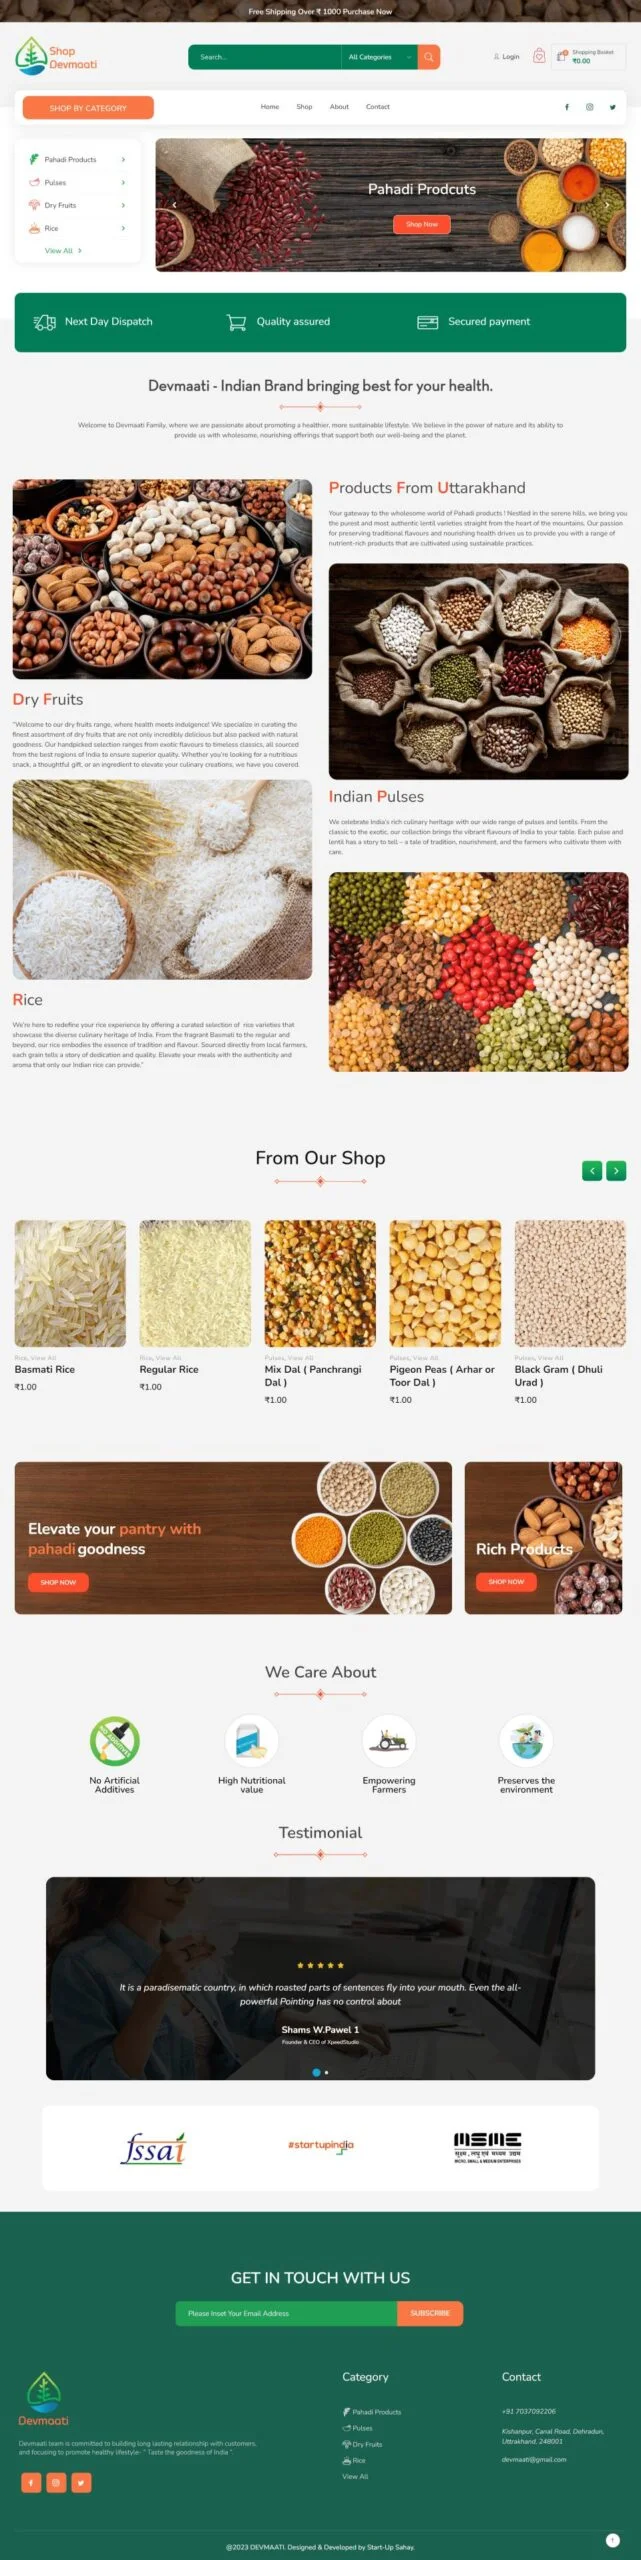Open the wishlist heart icon in header
The image size is (641, 2560).
coord(539,57)
